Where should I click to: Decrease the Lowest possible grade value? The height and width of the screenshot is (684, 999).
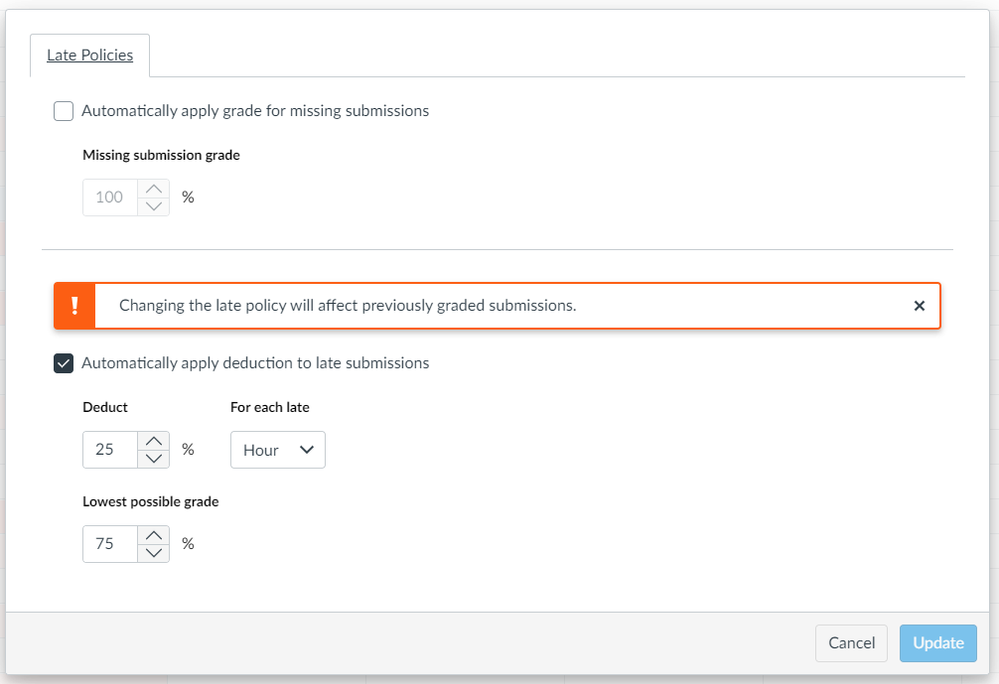coord(153,553)
